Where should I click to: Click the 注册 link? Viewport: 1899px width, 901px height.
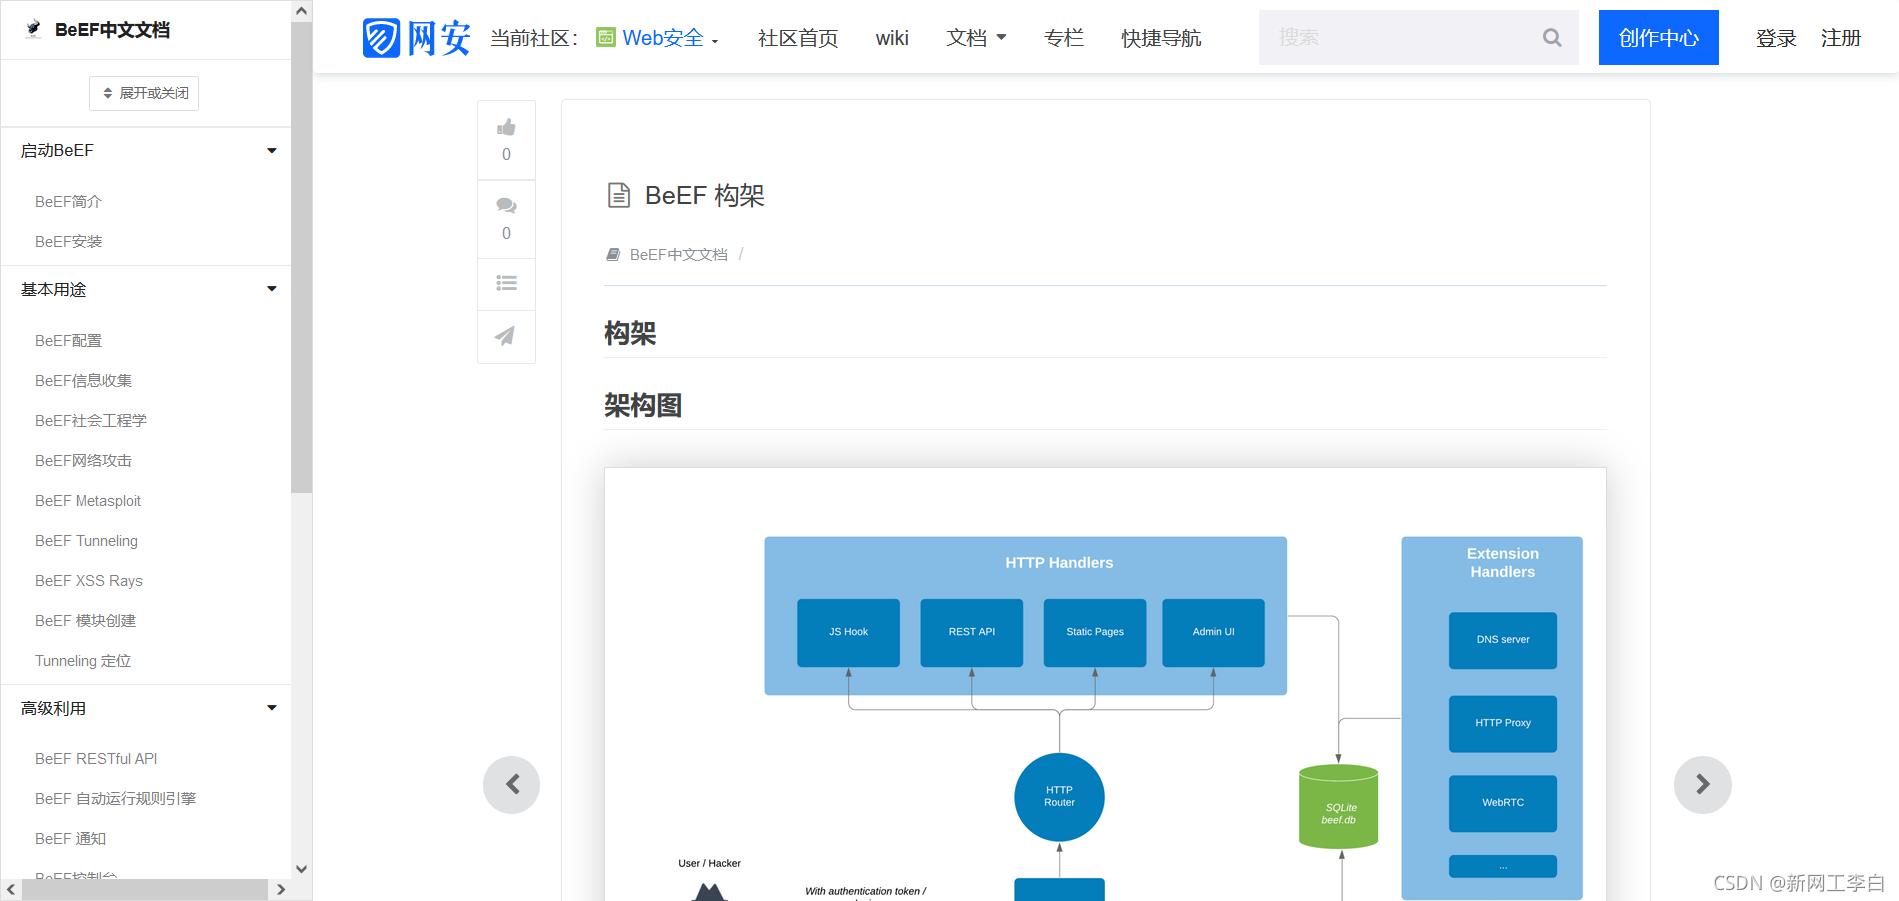click(1841, 38)
